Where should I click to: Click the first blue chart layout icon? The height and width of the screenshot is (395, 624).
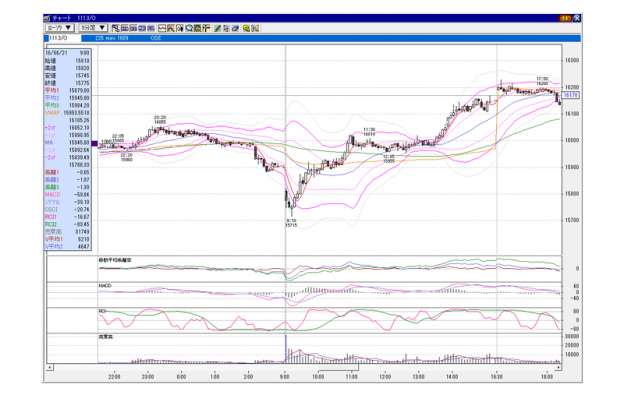(125, 28)
